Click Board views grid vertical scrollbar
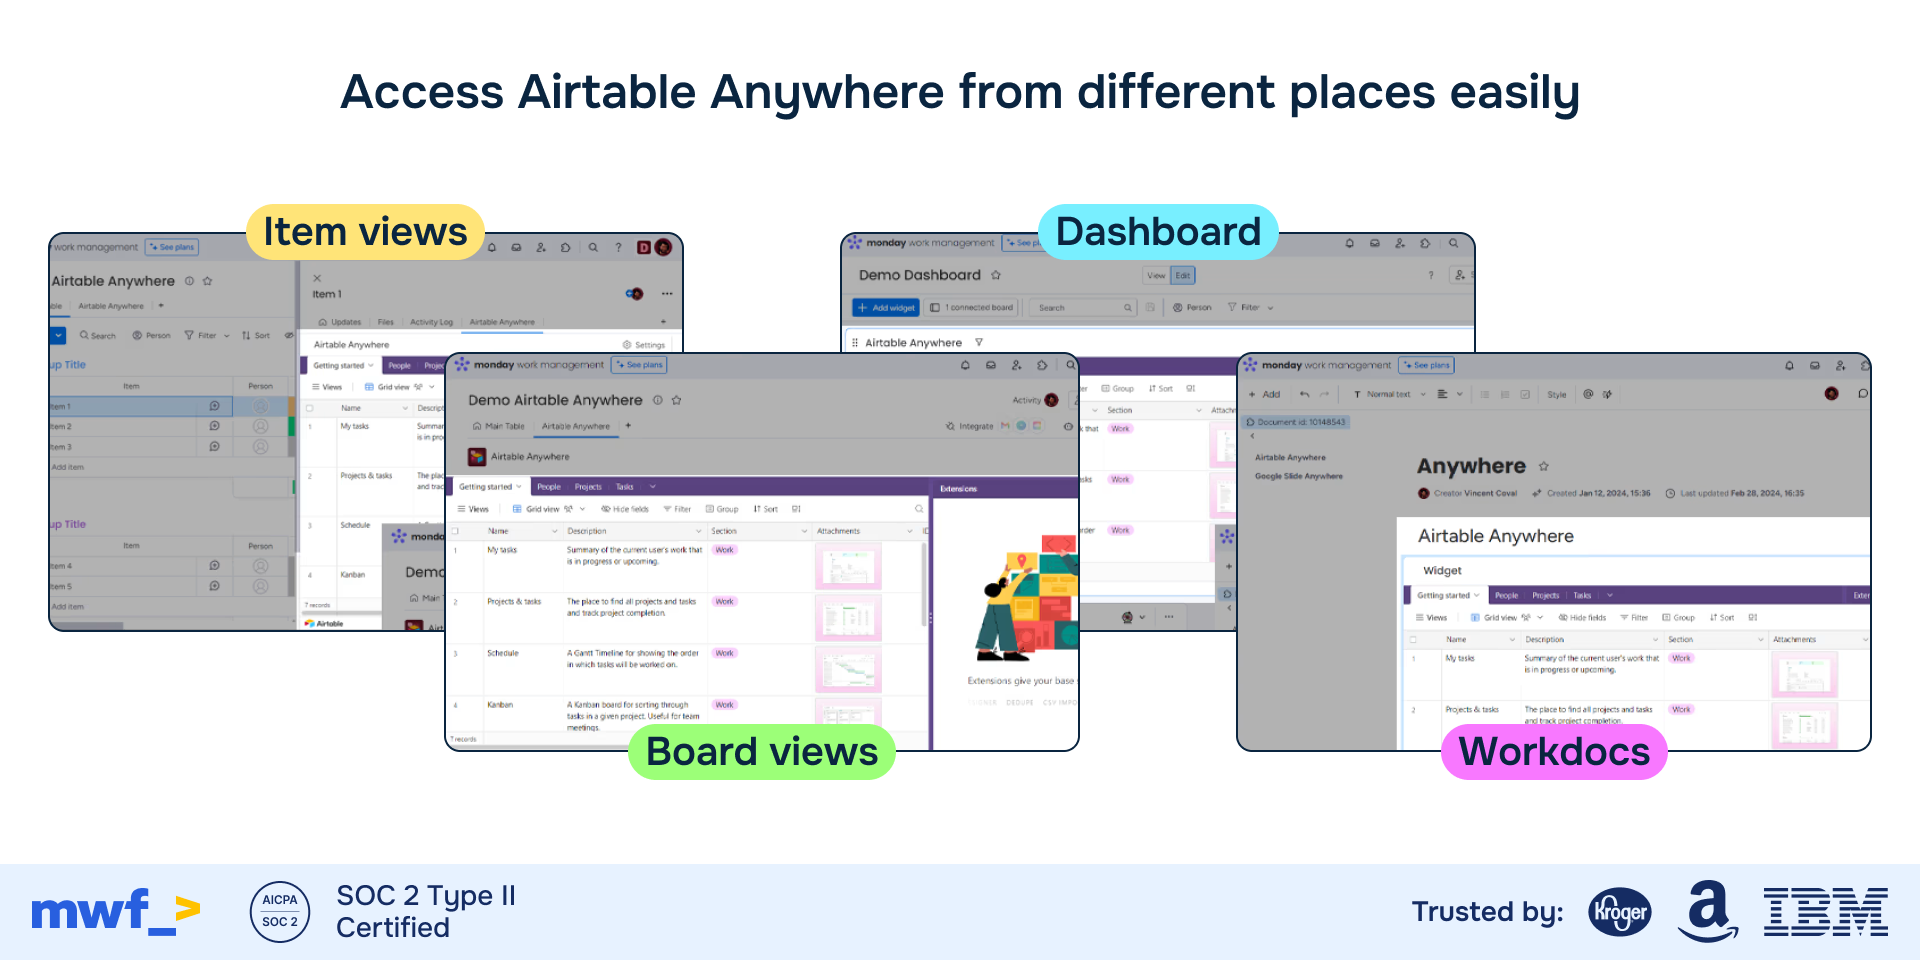 pyautogui.click(x=924, y=584)
